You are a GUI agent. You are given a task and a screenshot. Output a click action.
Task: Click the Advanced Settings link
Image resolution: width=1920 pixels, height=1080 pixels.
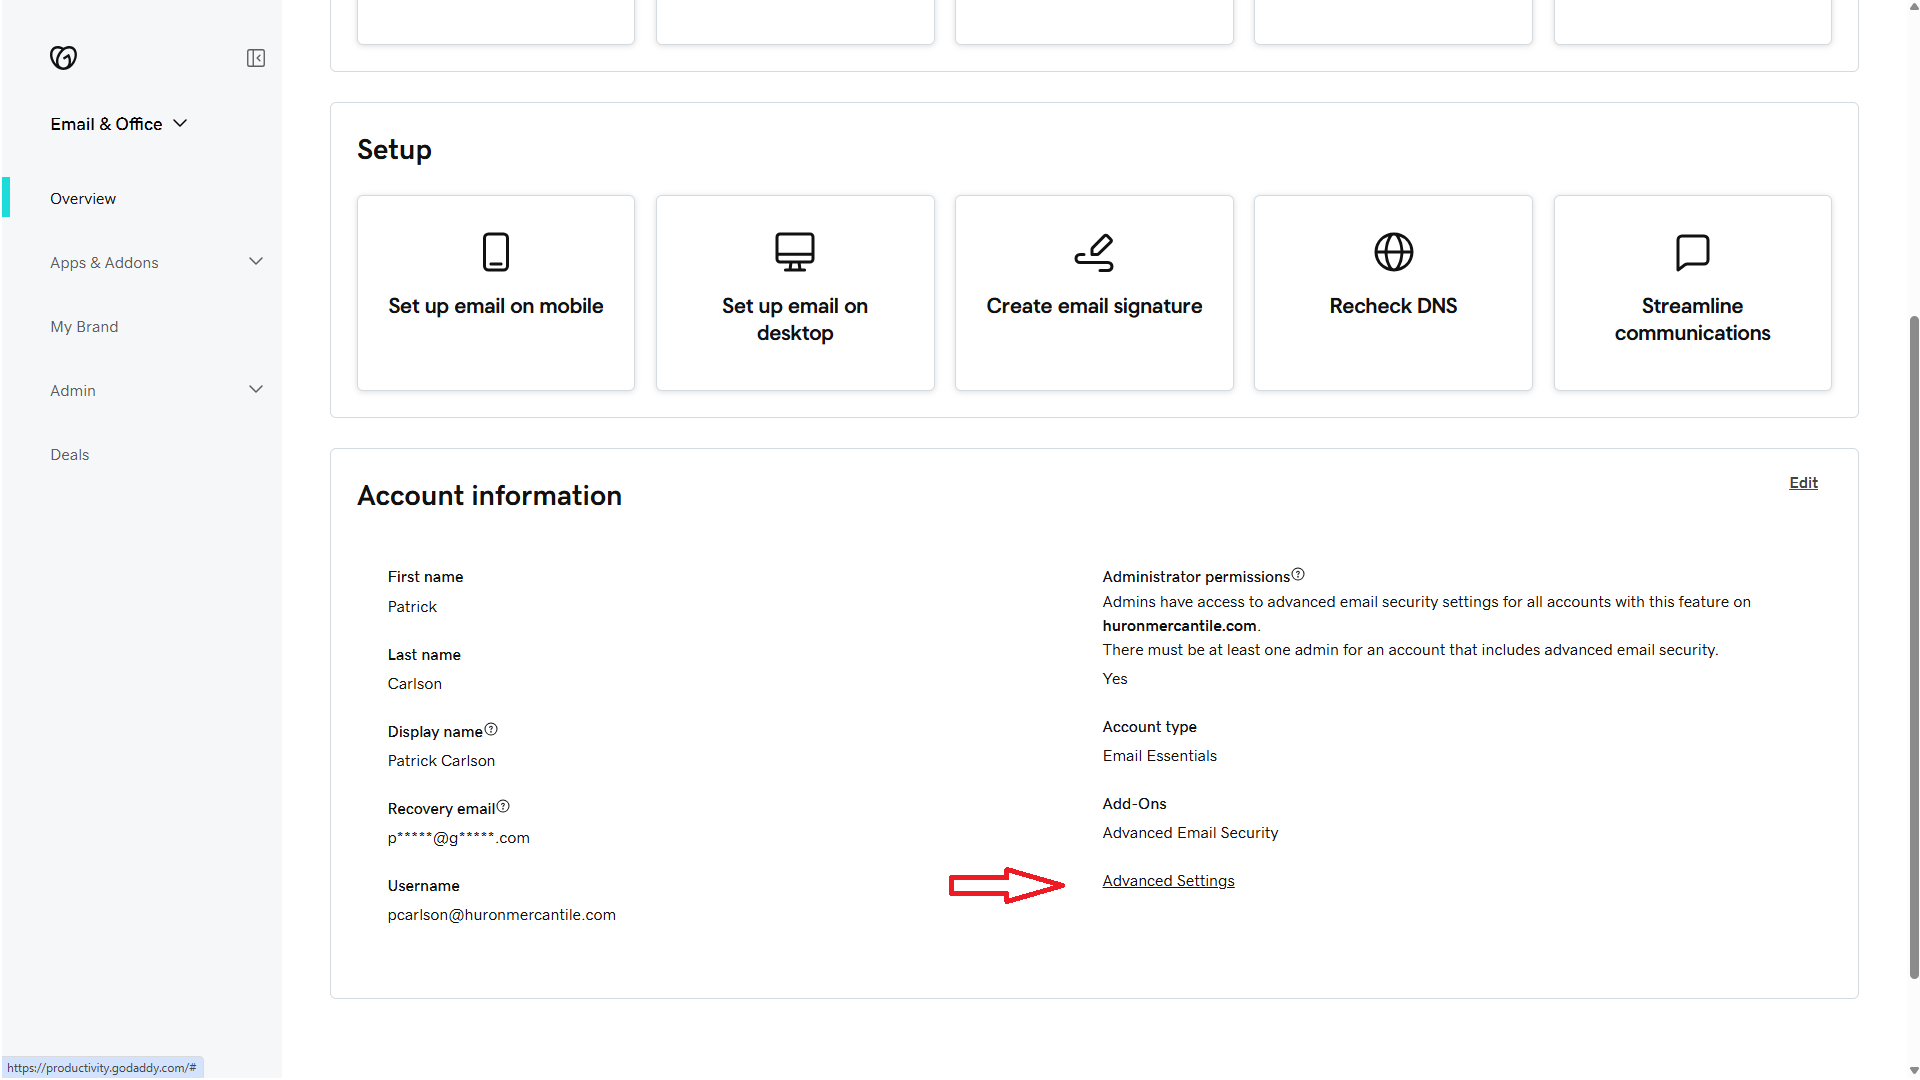[x=1168, y=881]
